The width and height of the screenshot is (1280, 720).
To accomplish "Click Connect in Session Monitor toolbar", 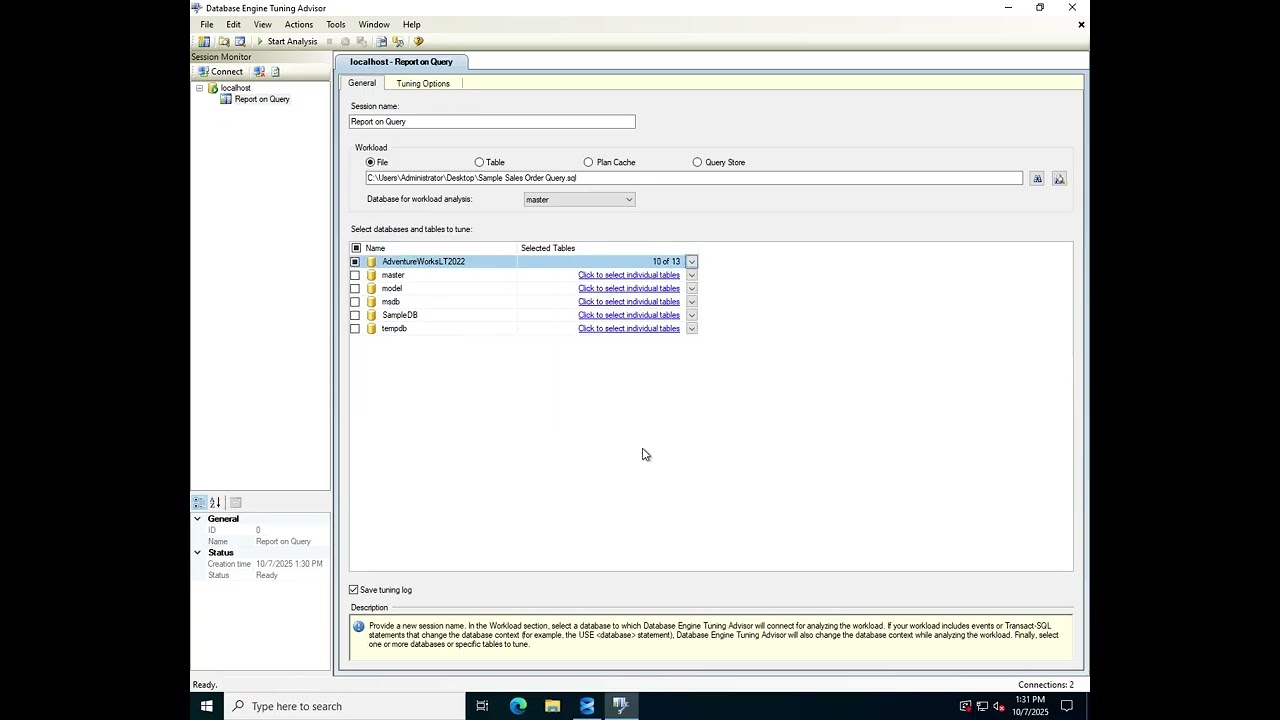I will 220,72.
